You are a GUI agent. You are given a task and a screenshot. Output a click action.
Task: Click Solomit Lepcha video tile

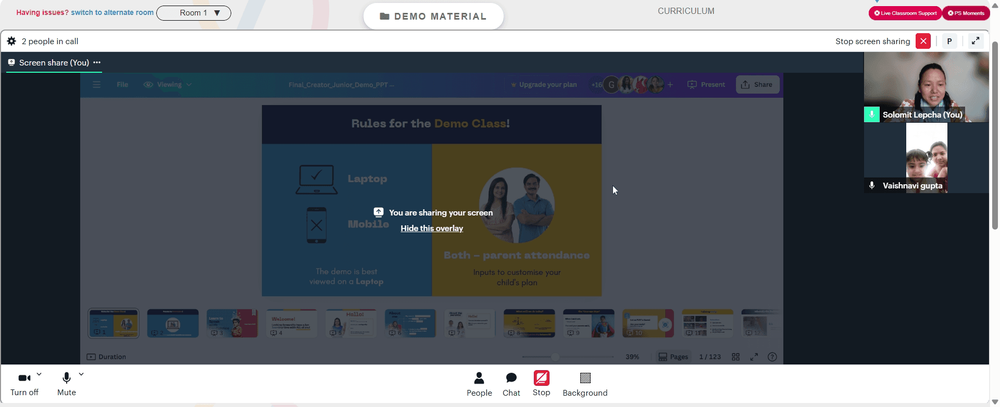click(926, 87)
